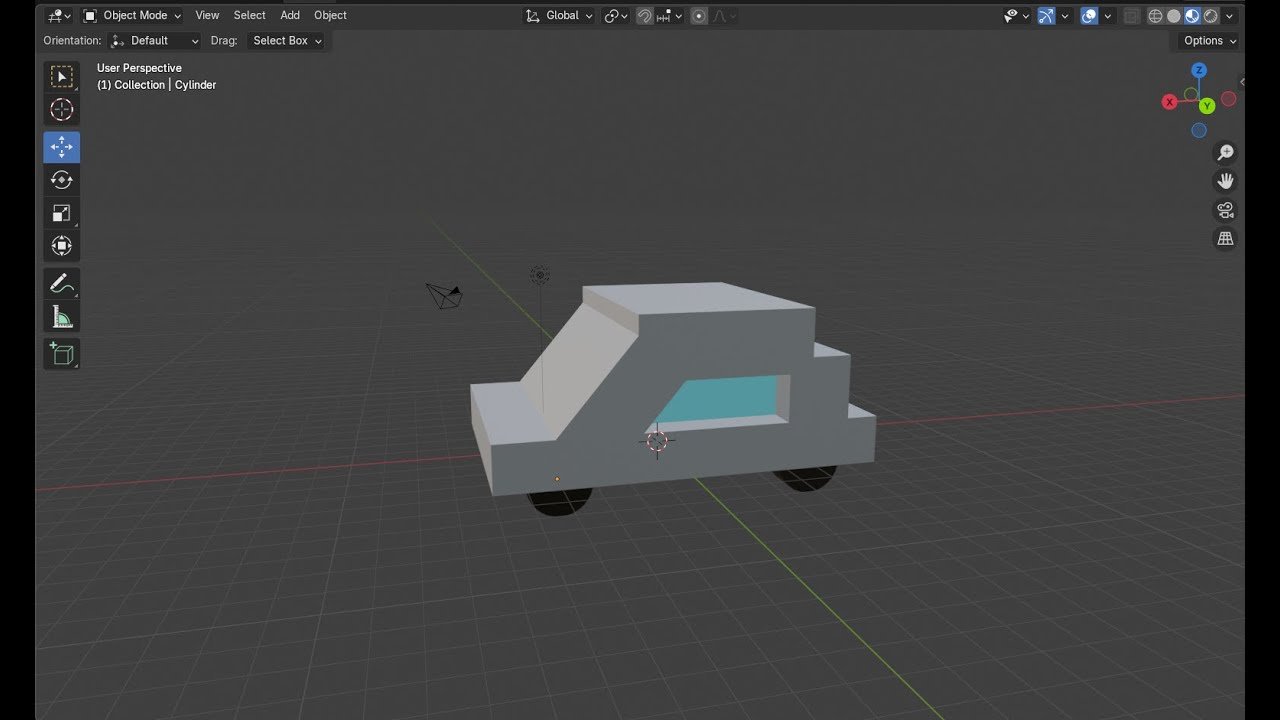Viewport: 1280px width, 720px height.
Task: Click the hand pan view icon
Action: pos(1225,181)
